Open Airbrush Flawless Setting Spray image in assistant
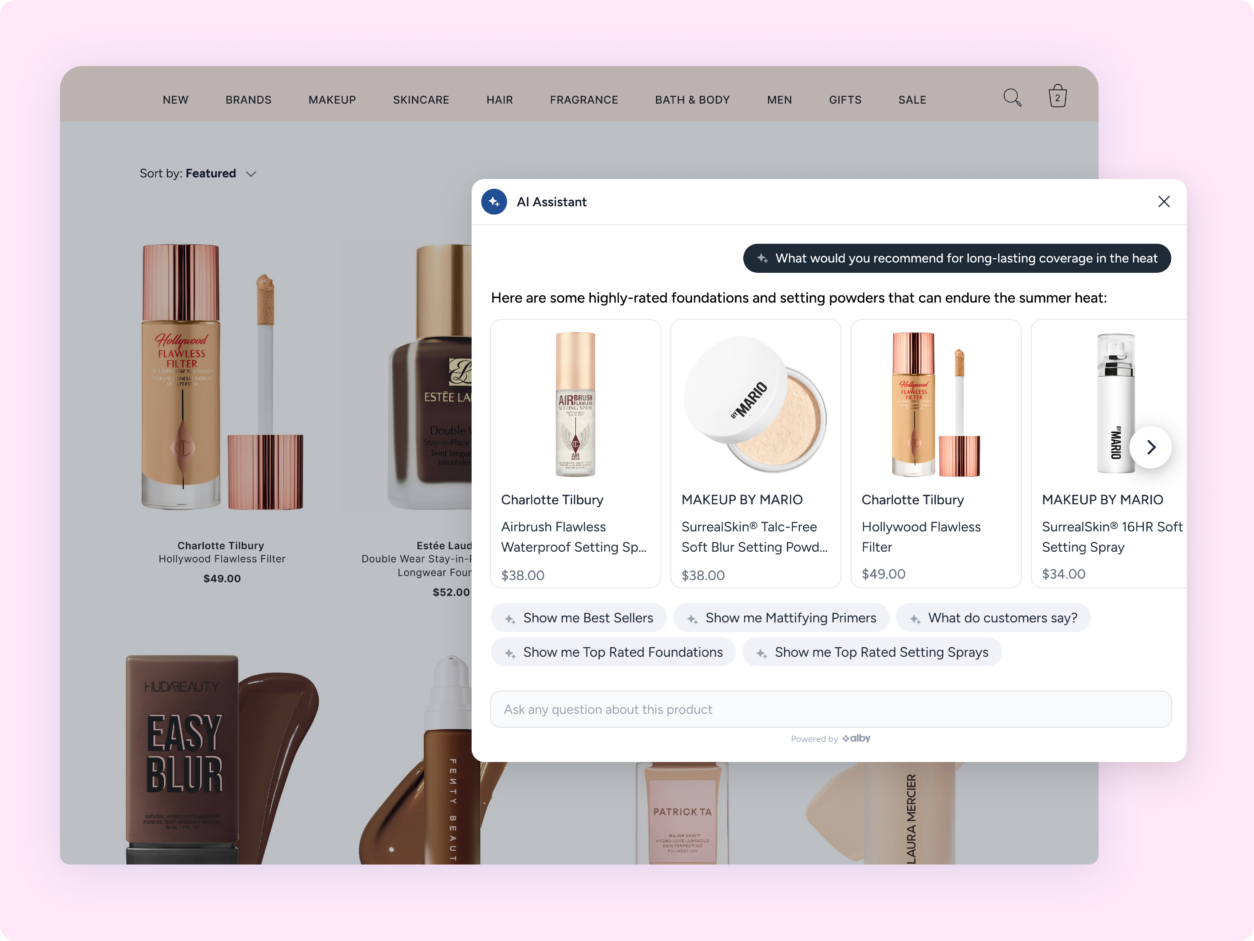 click(x=575, y=404)
